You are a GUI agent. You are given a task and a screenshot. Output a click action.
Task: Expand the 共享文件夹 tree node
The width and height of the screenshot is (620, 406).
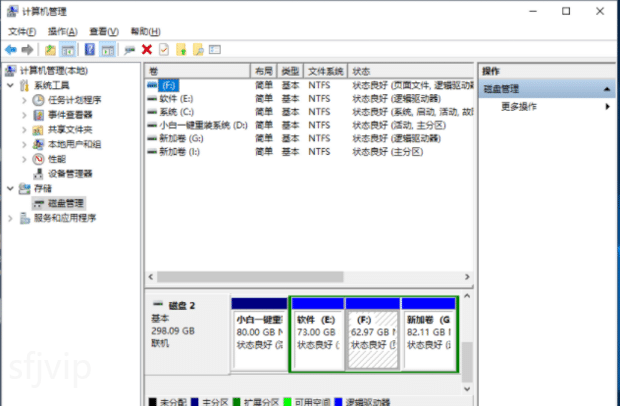(x=25, y=130)
